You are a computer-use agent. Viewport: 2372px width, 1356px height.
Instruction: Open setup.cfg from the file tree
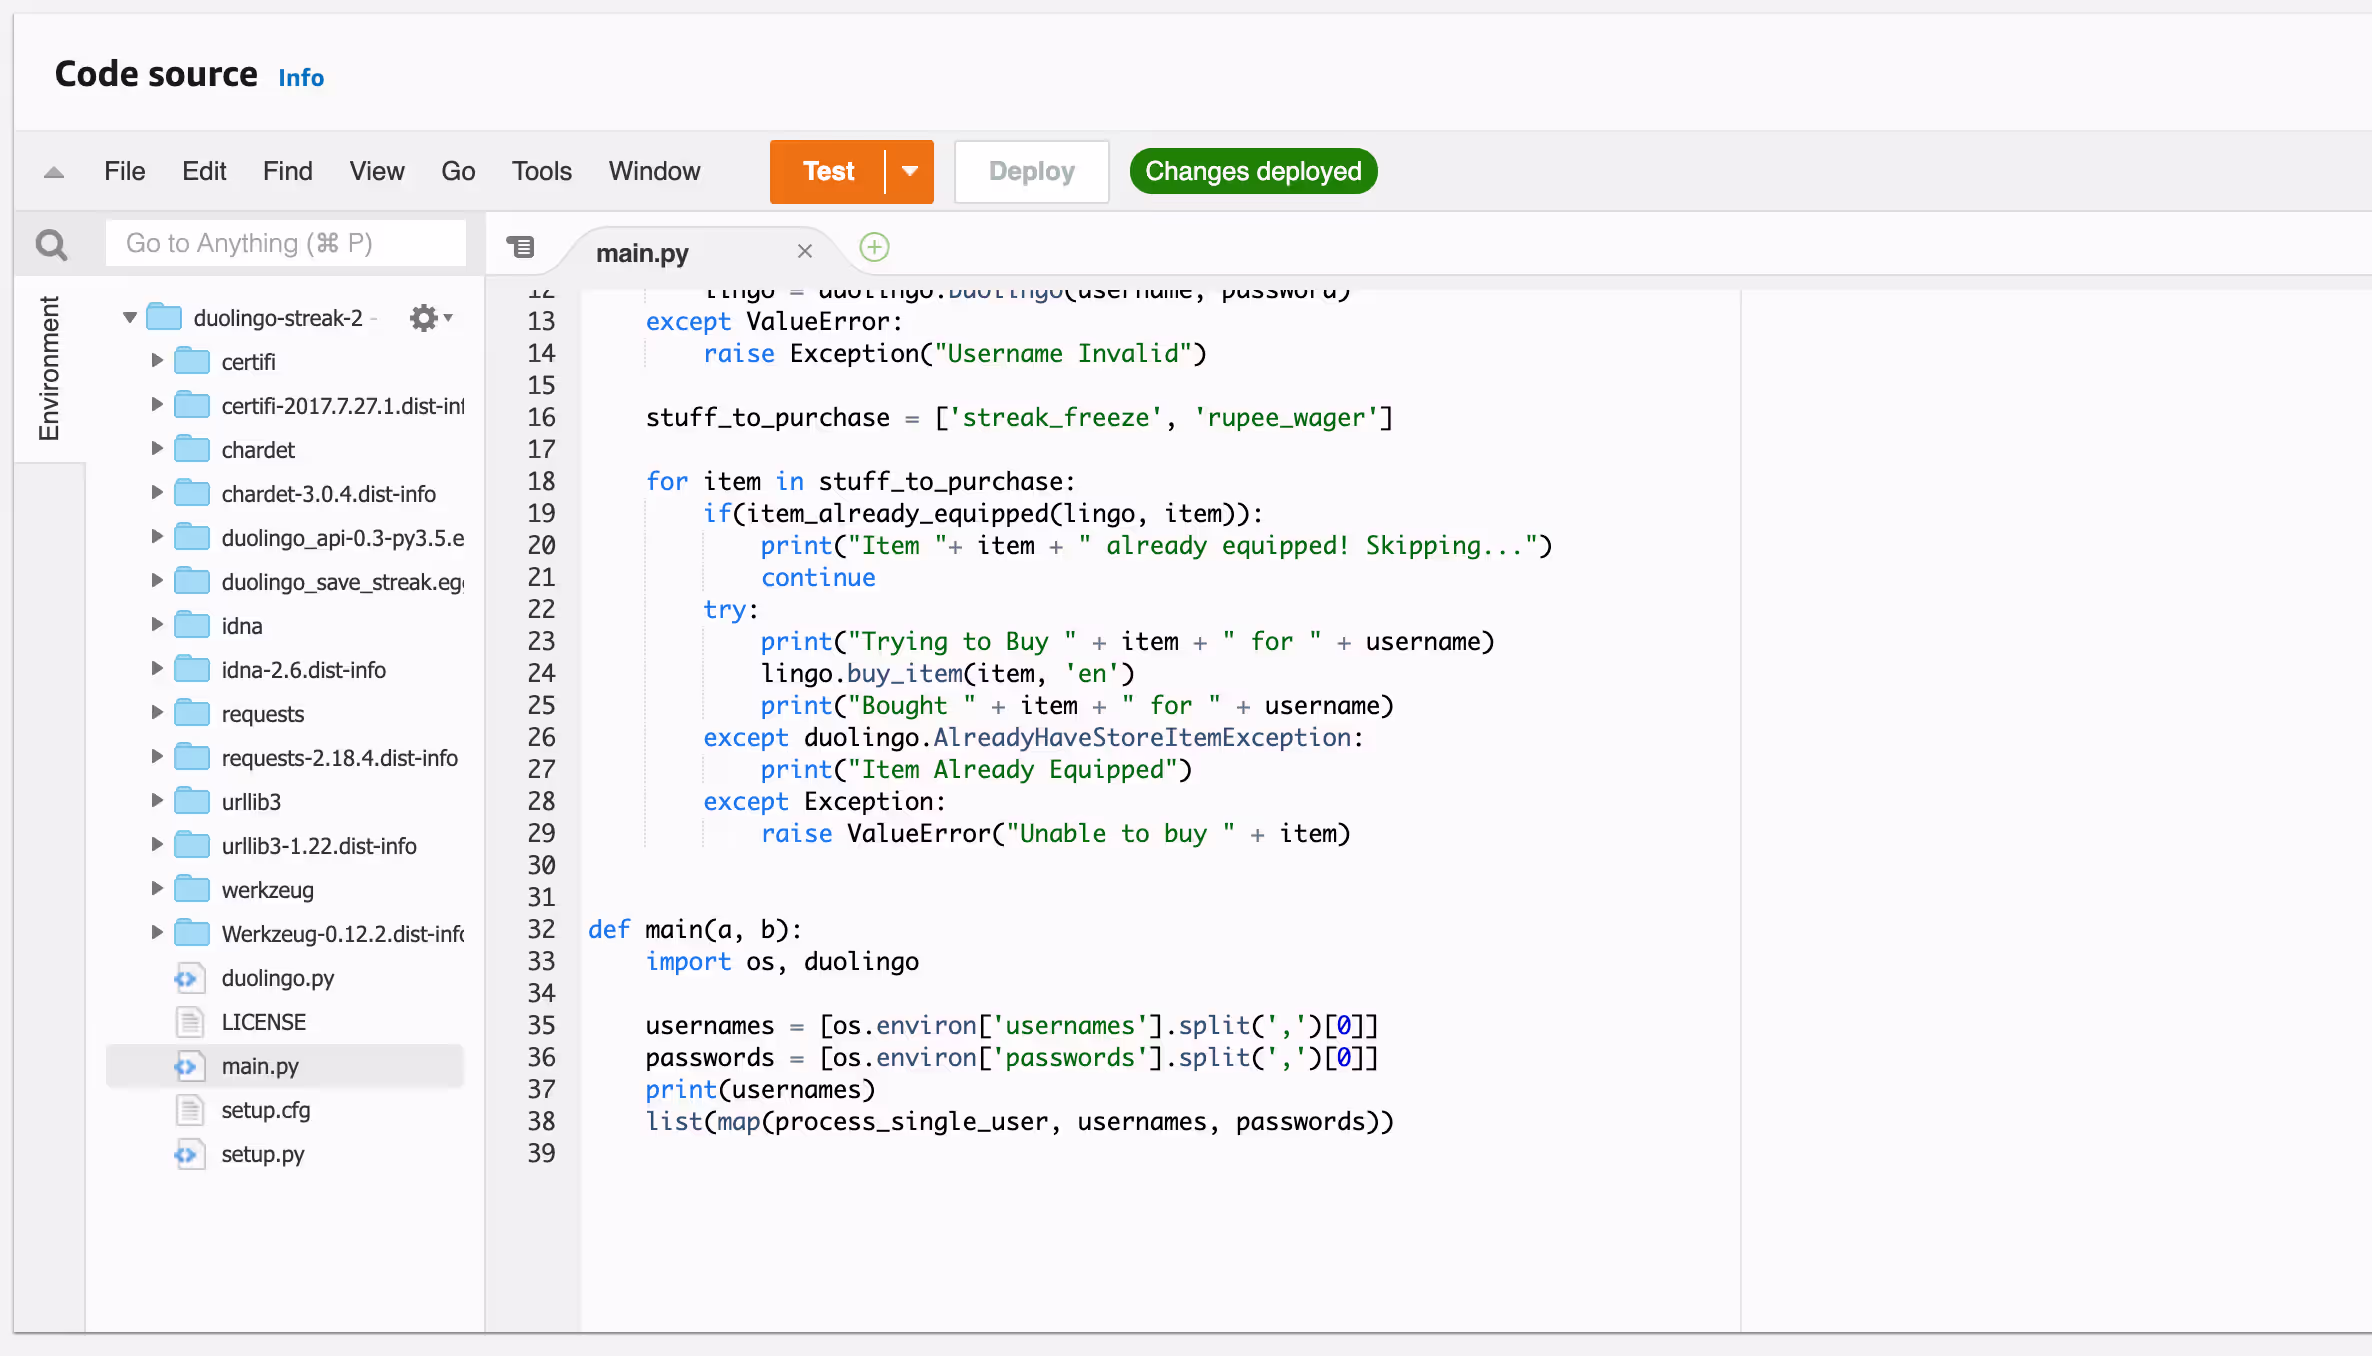pos(265,1110)
